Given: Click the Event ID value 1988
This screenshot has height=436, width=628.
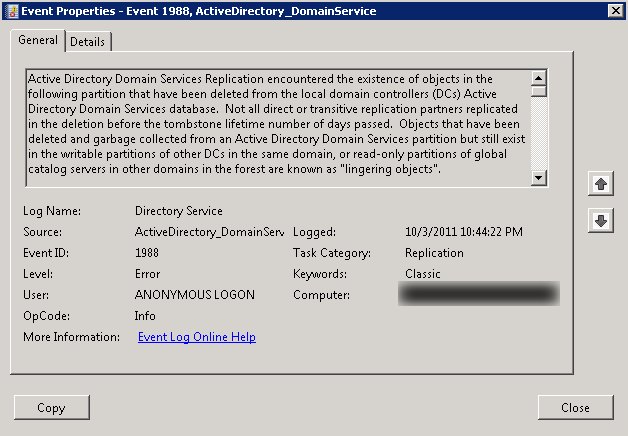Looking at the screenshot, I should point(147,253).
